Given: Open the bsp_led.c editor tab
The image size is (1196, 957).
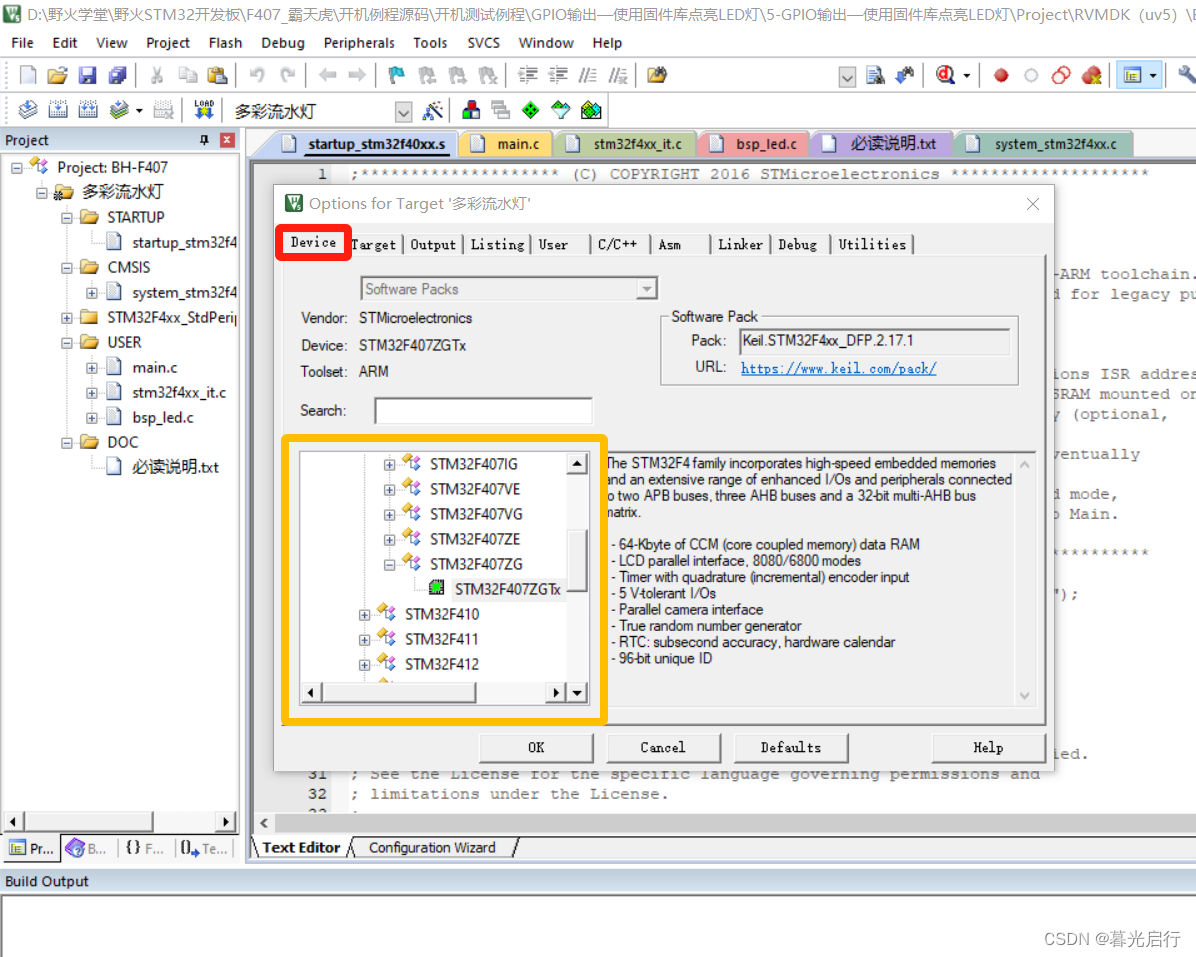Looking at the screenshot, I should [755, 143].
